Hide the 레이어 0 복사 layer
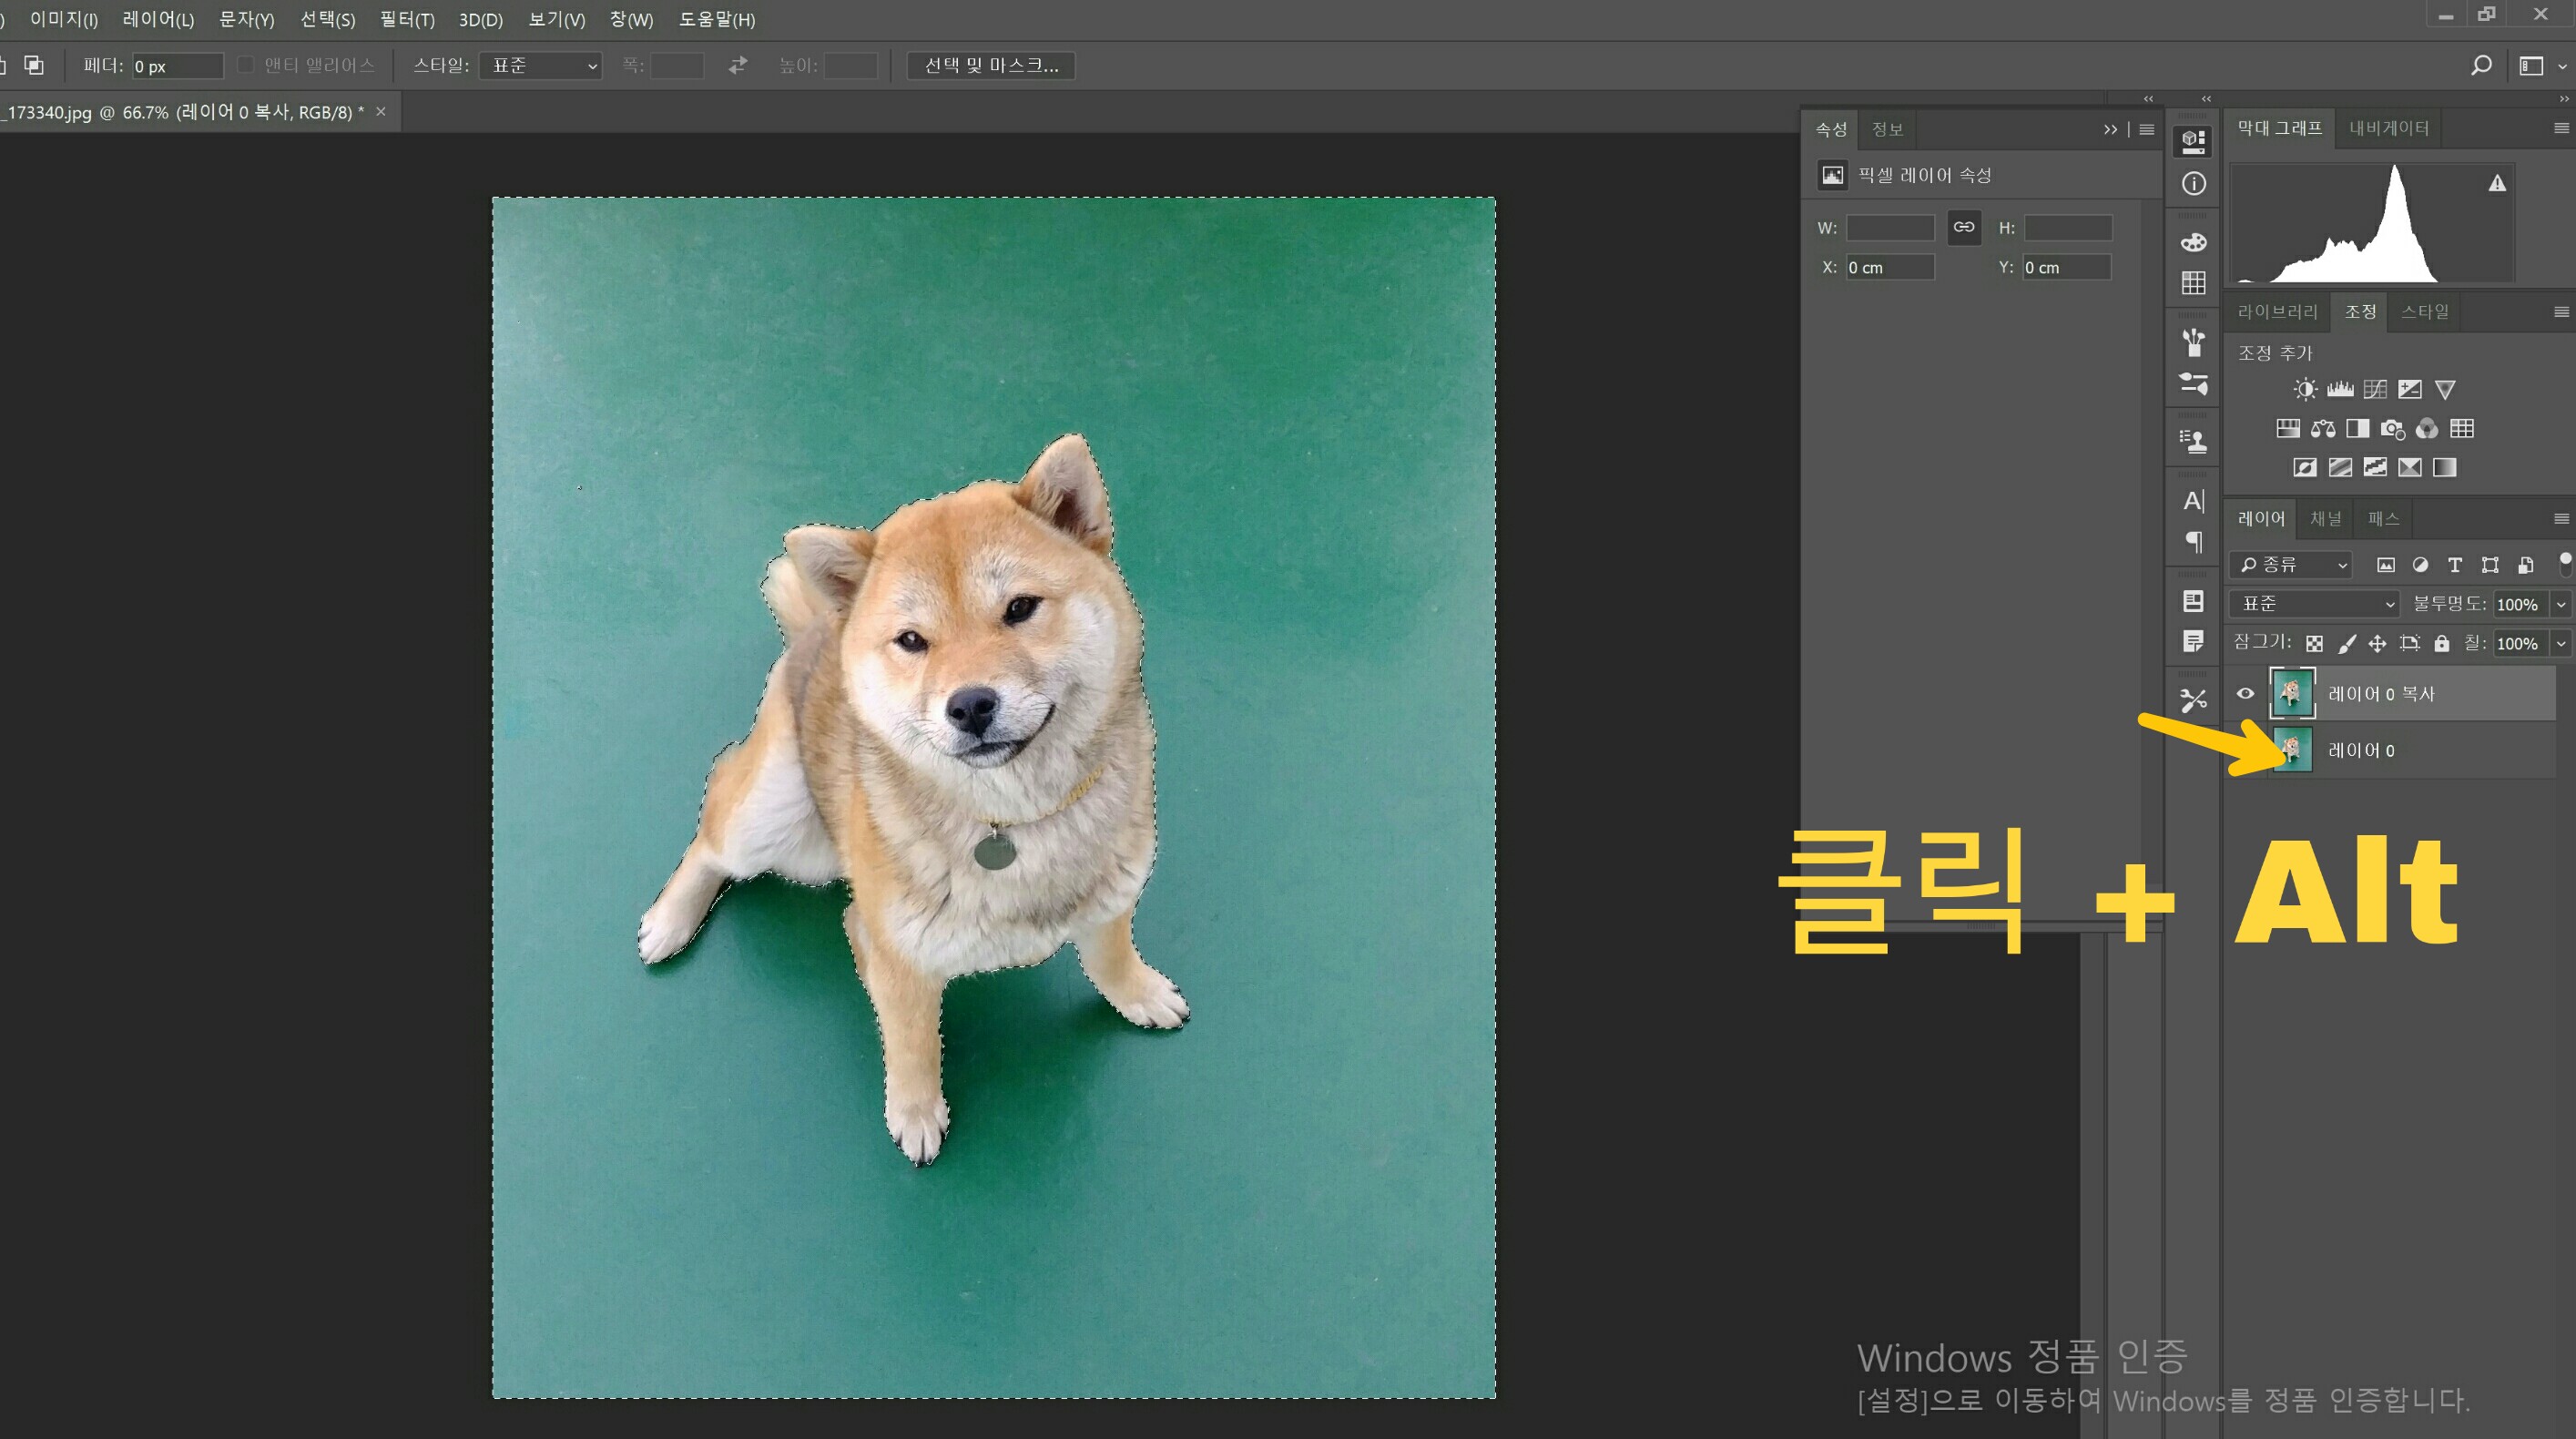 2245,693
